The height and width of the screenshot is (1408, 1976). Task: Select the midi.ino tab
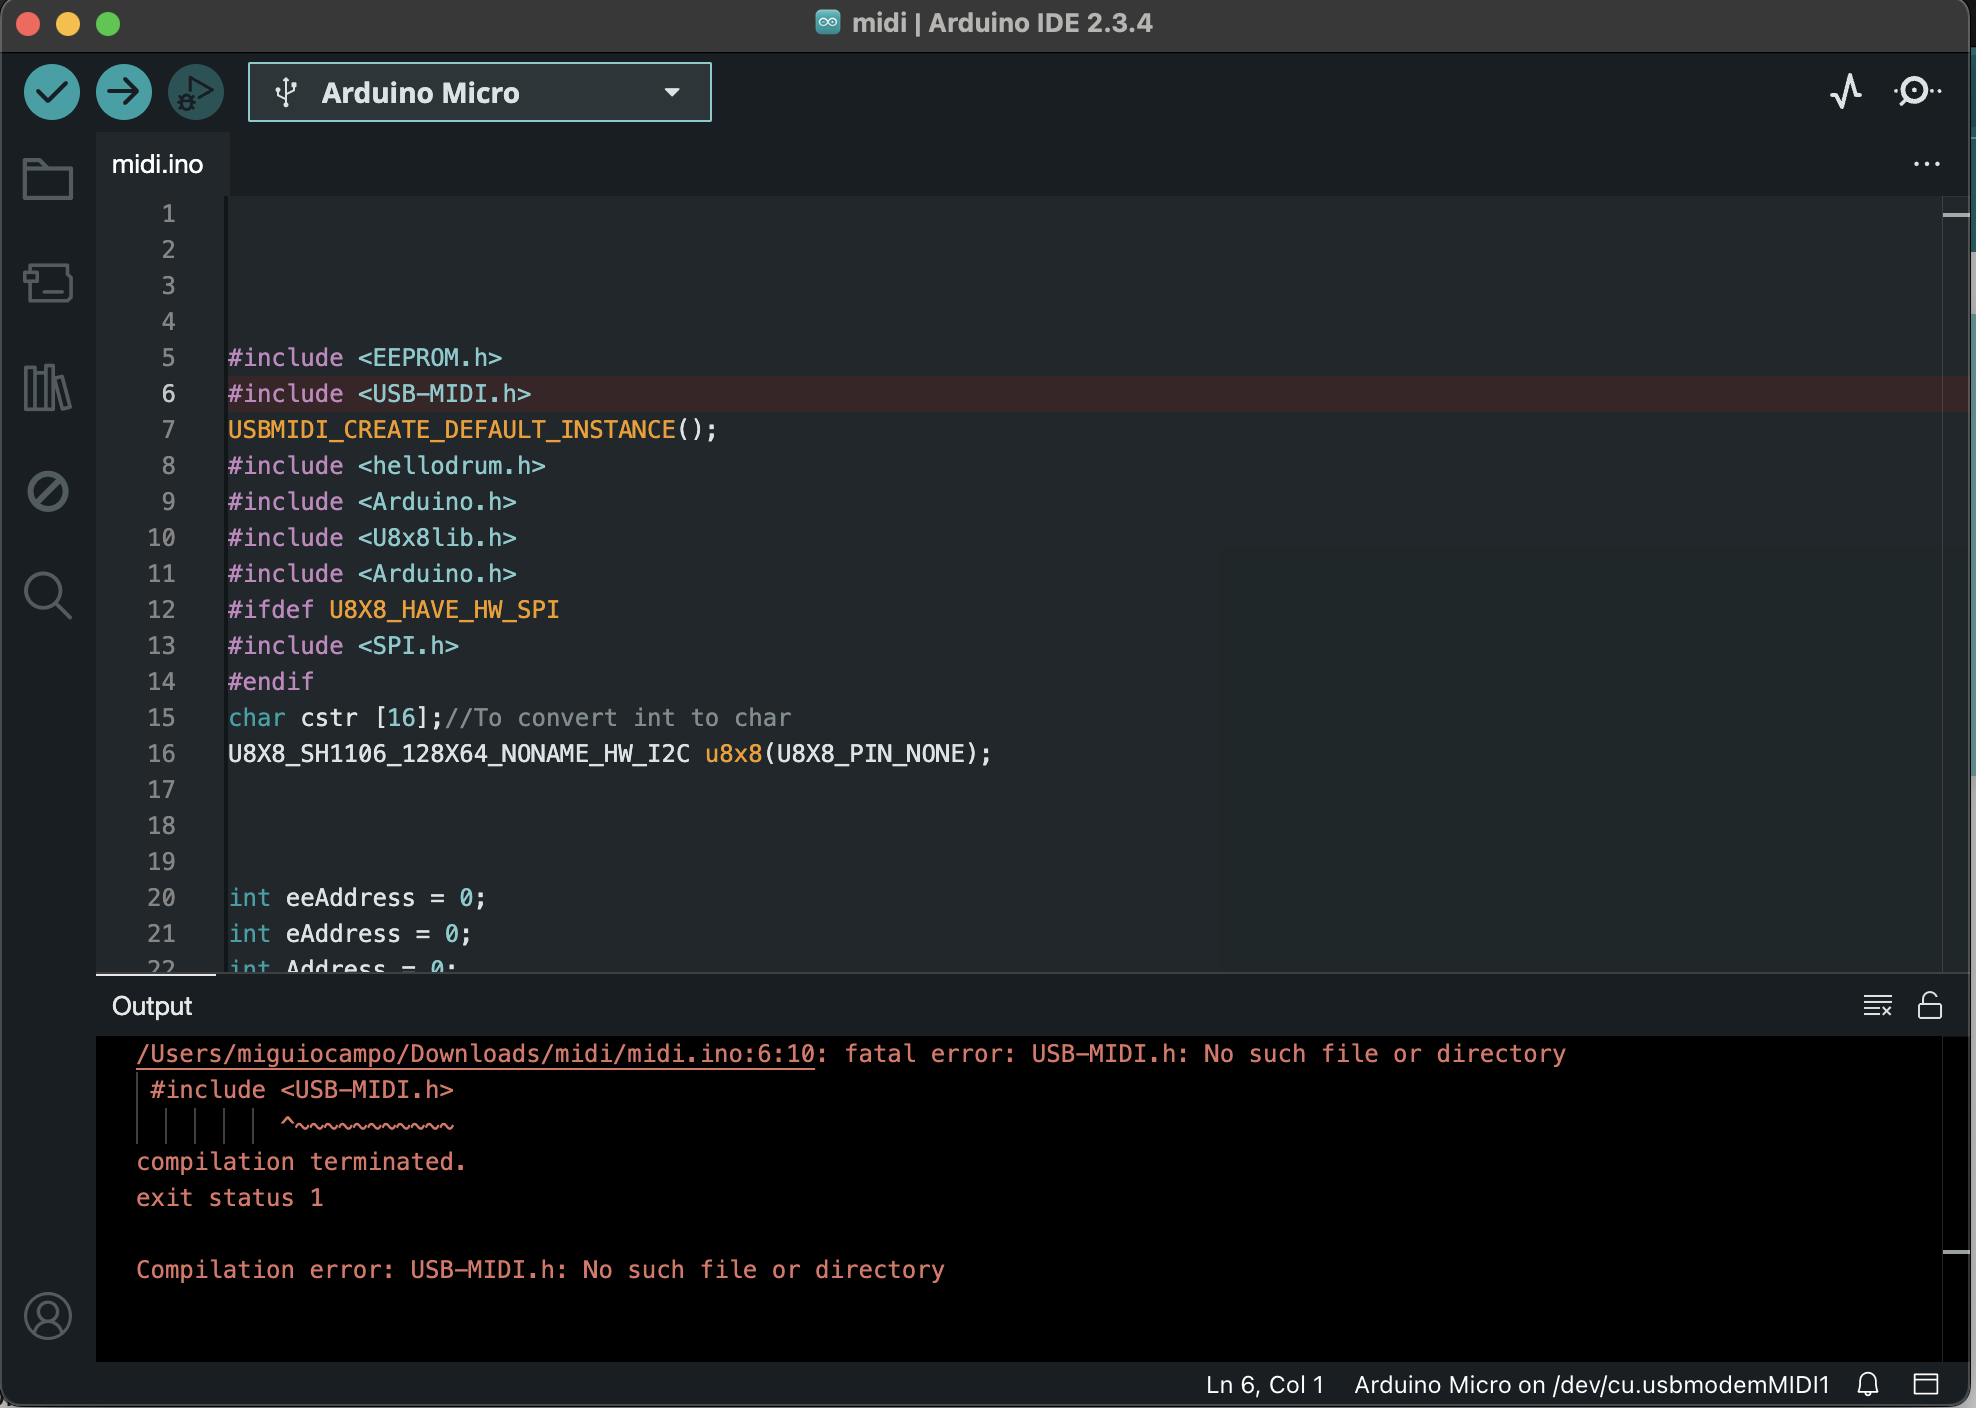(158, 164)
